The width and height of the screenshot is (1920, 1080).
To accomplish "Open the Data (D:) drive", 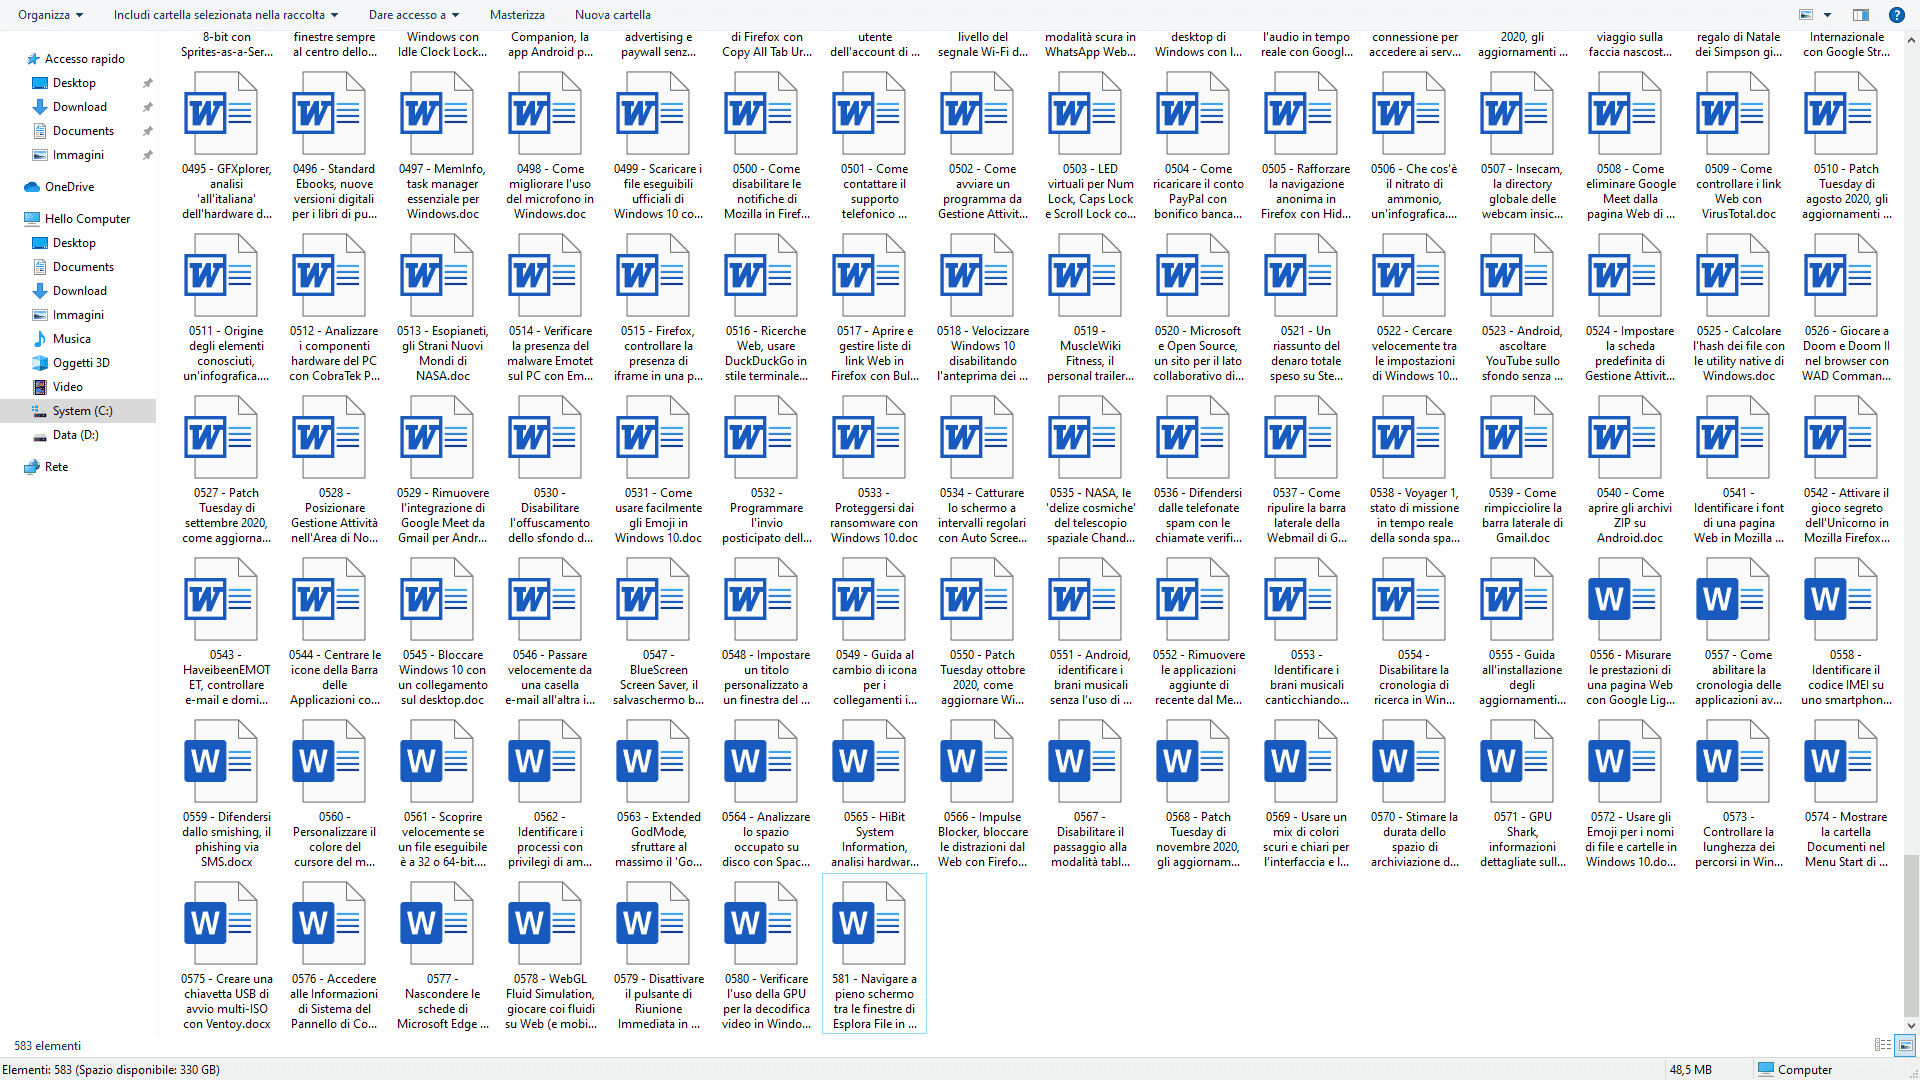I will [x=75, y=435].
